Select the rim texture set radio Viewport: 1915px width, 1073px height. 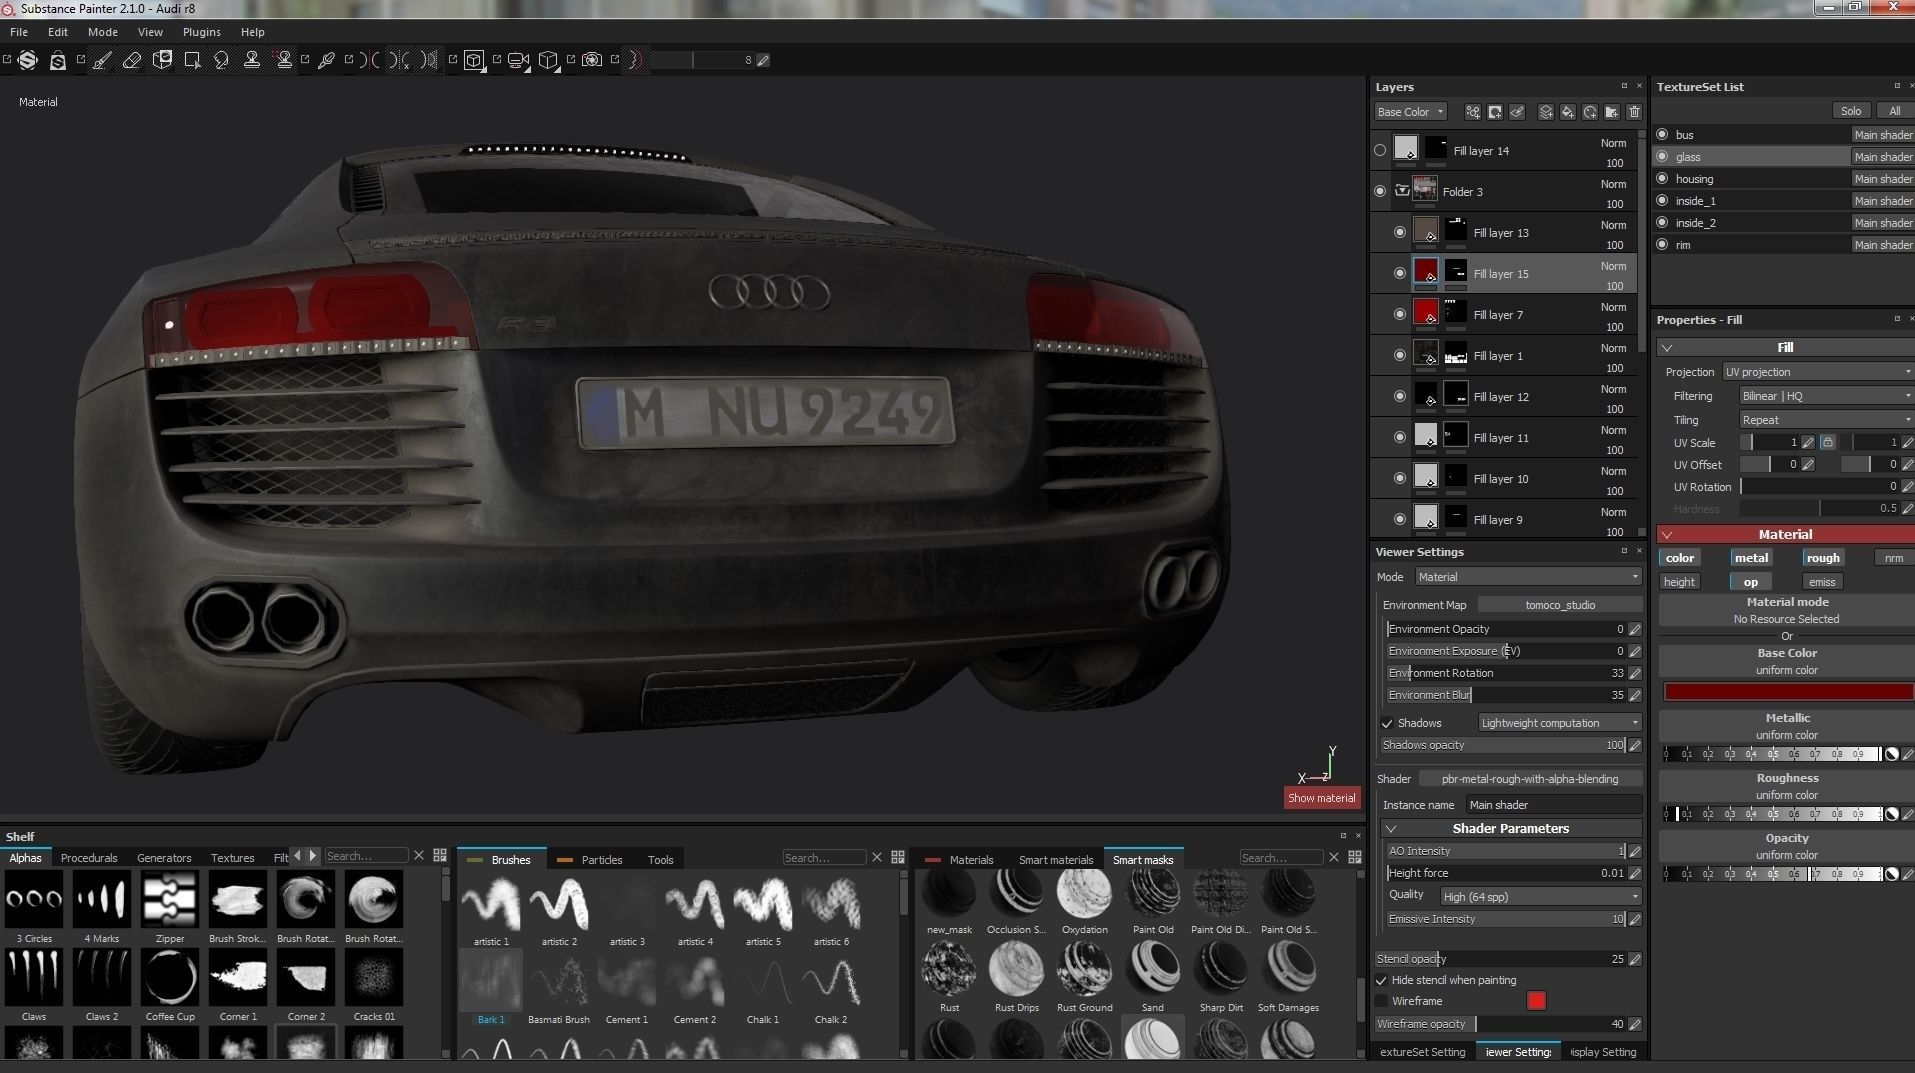(x=1662, y=244)
